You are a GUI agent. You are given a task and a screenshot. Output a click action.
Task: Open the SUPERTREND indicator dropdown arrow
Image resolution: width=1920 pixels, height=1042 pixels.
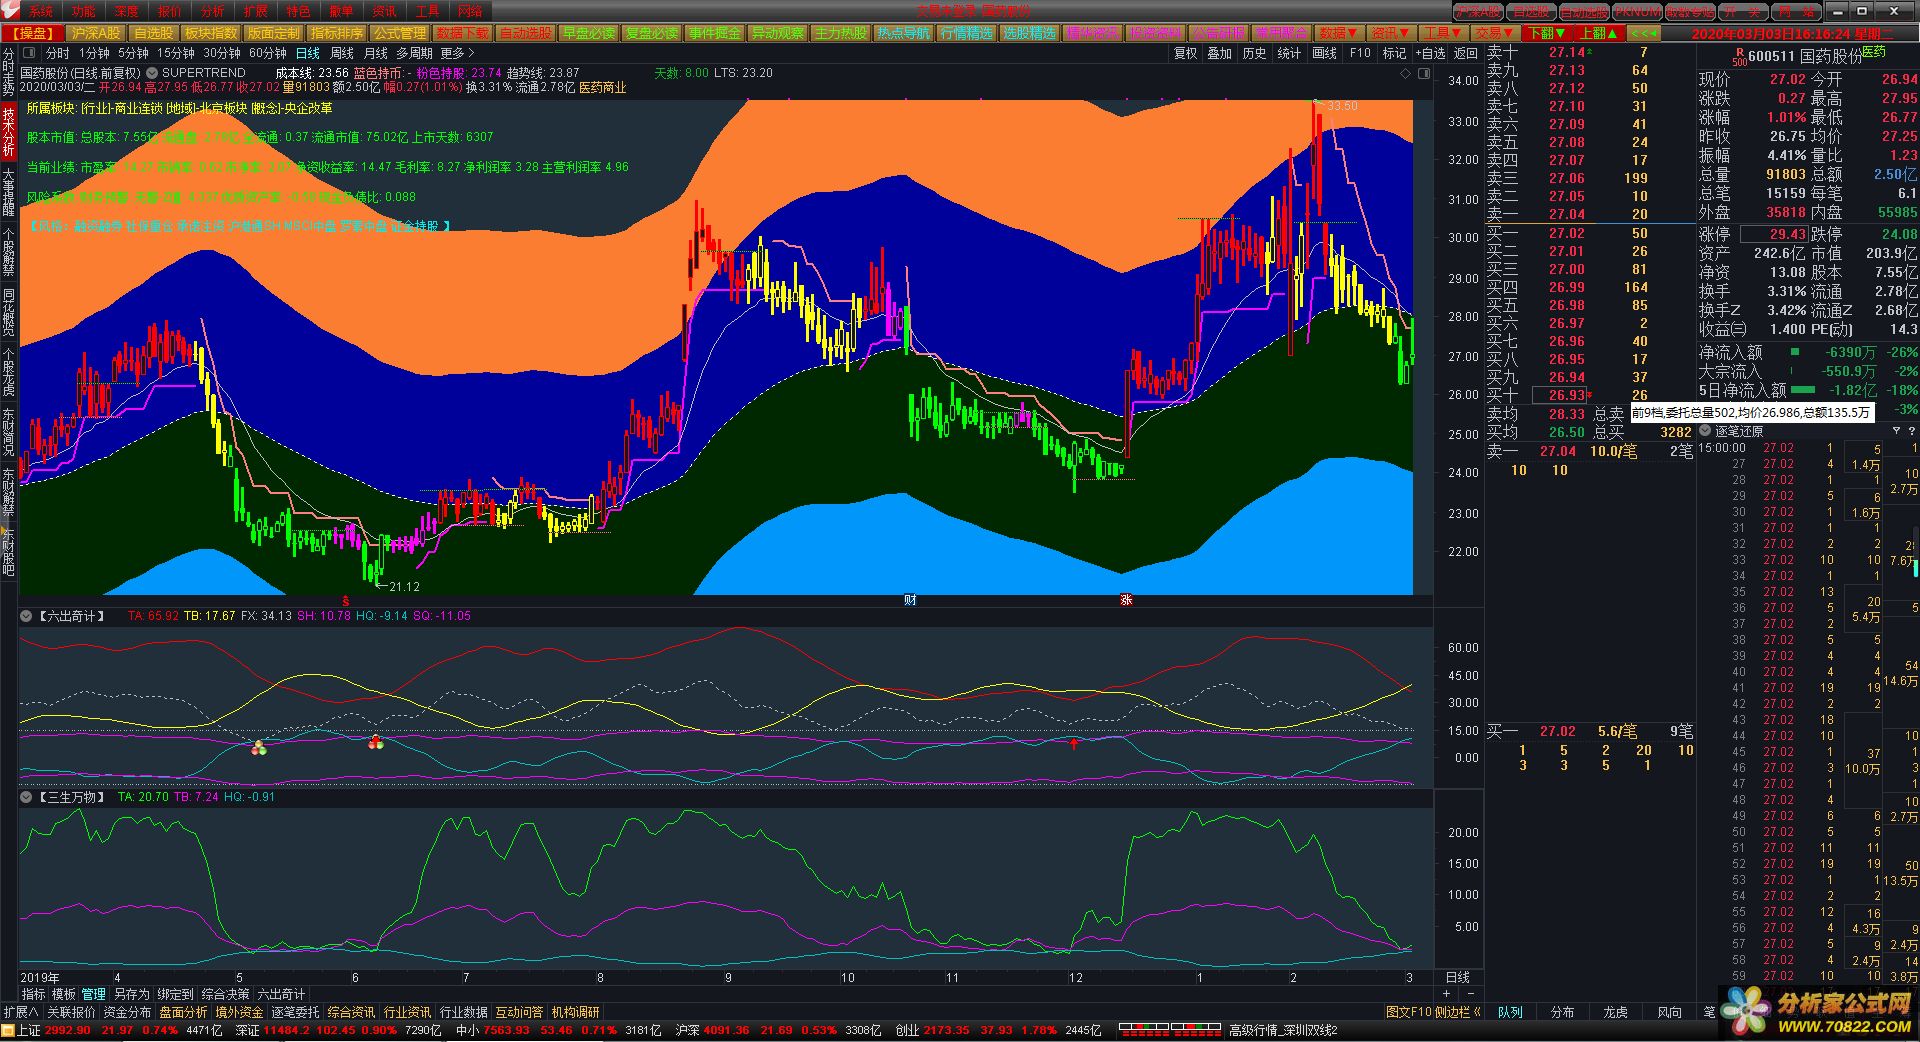tap(152, 73)
